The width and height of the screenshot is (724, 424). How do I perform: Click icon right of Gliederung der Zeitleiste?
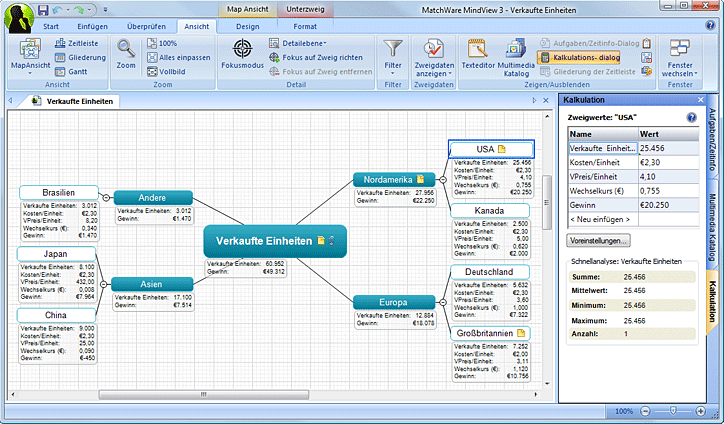coord(646,72)
